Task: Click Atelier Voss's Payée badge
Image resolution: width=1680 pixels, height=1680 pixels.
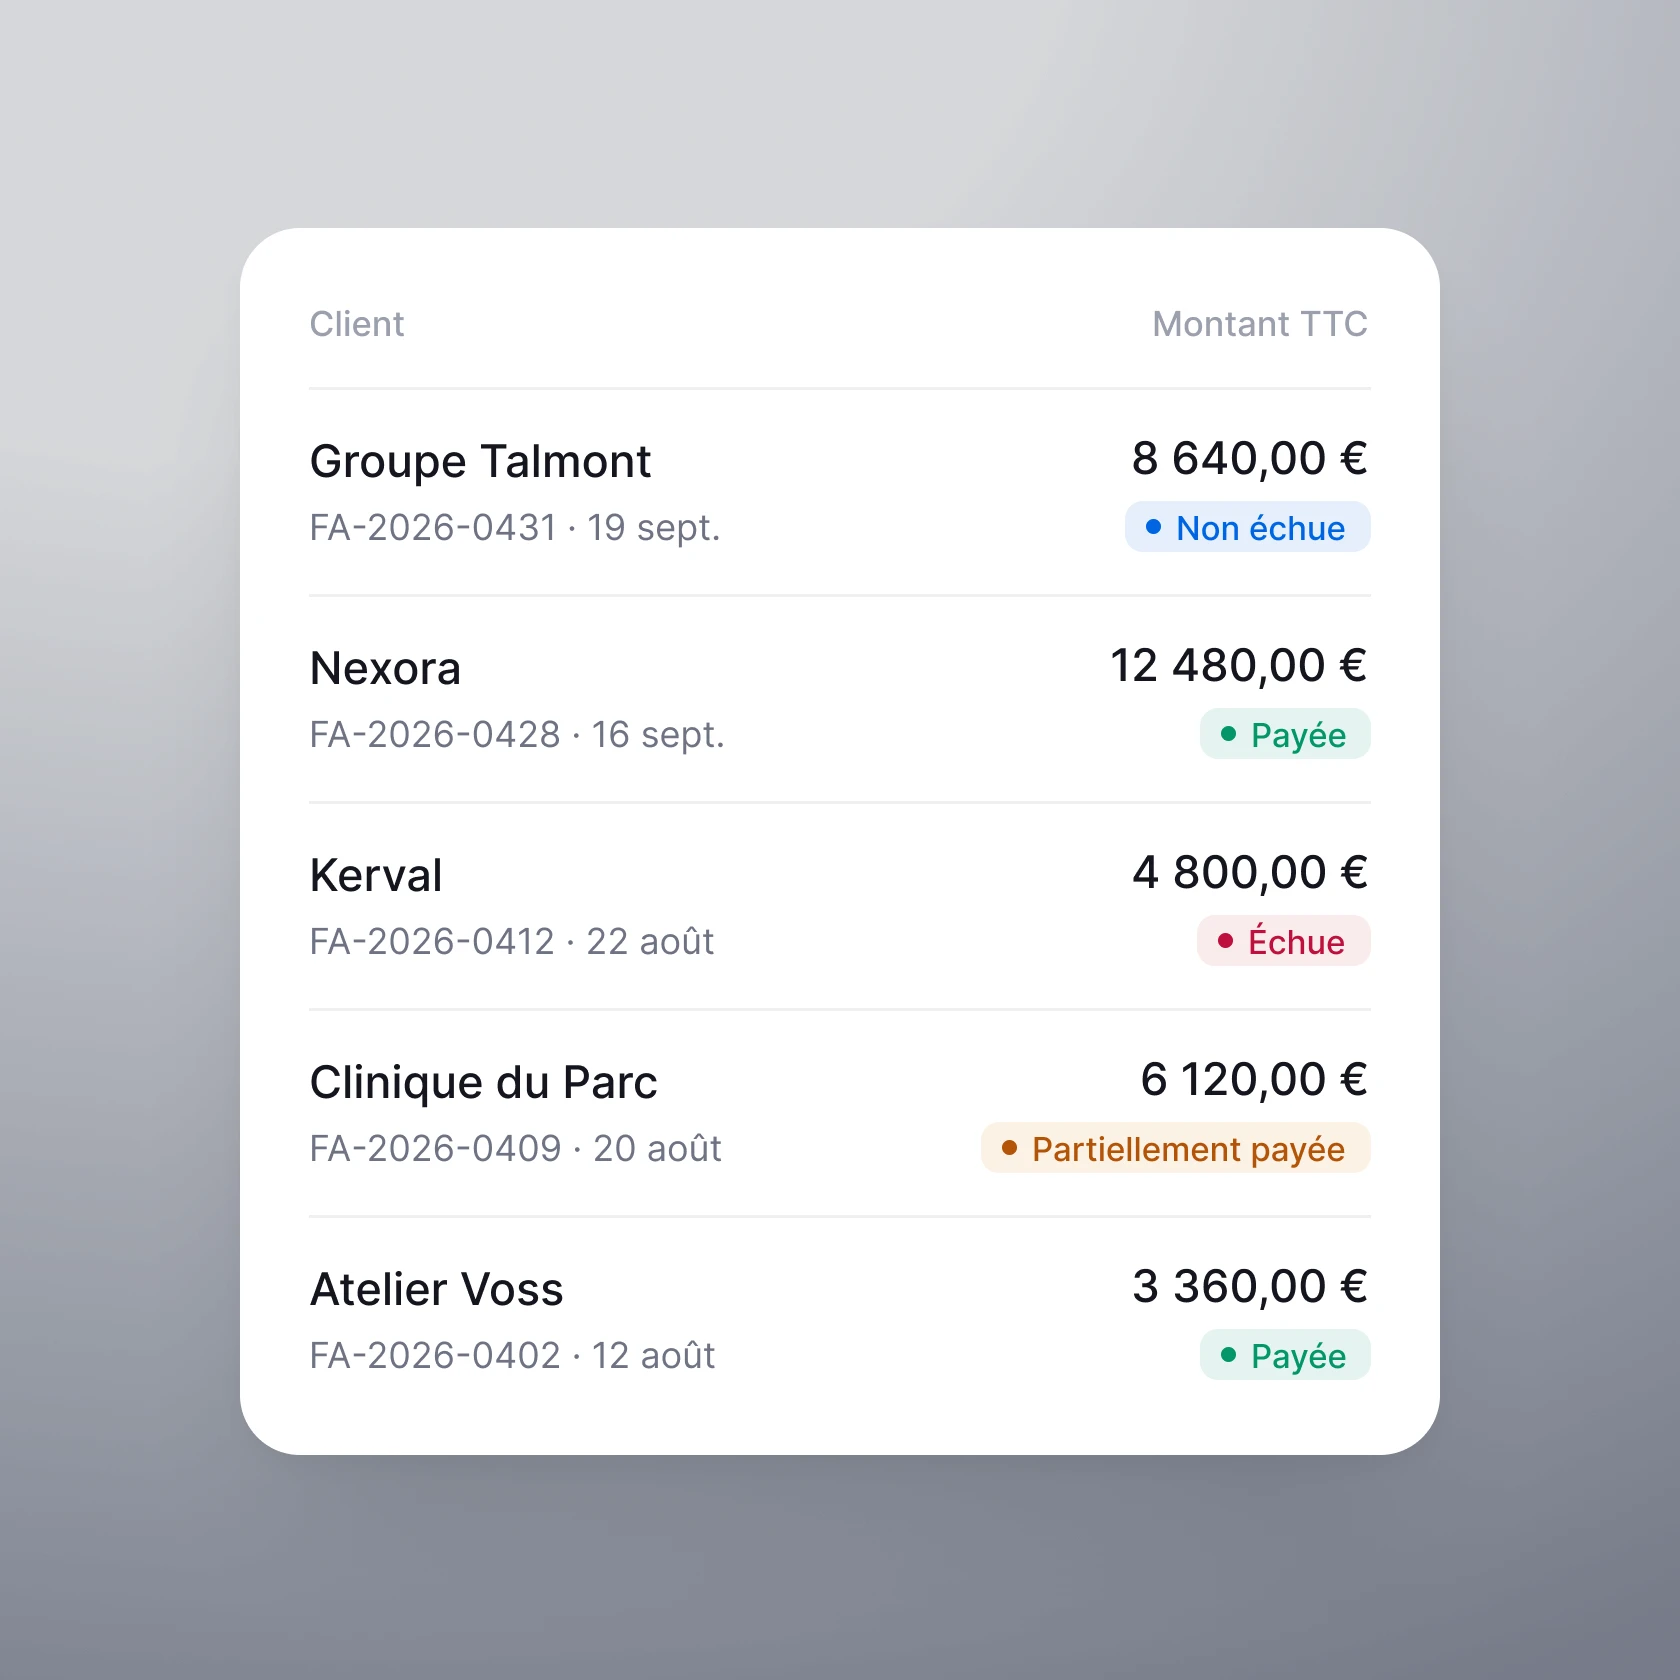Action: pos(1285,1355)
